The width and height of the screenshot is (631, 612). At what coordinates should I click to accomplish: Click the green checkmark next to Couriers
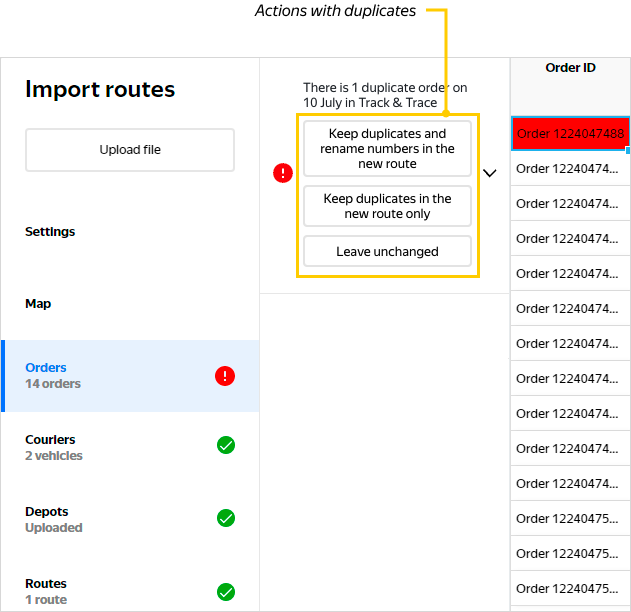click(226, 446)
